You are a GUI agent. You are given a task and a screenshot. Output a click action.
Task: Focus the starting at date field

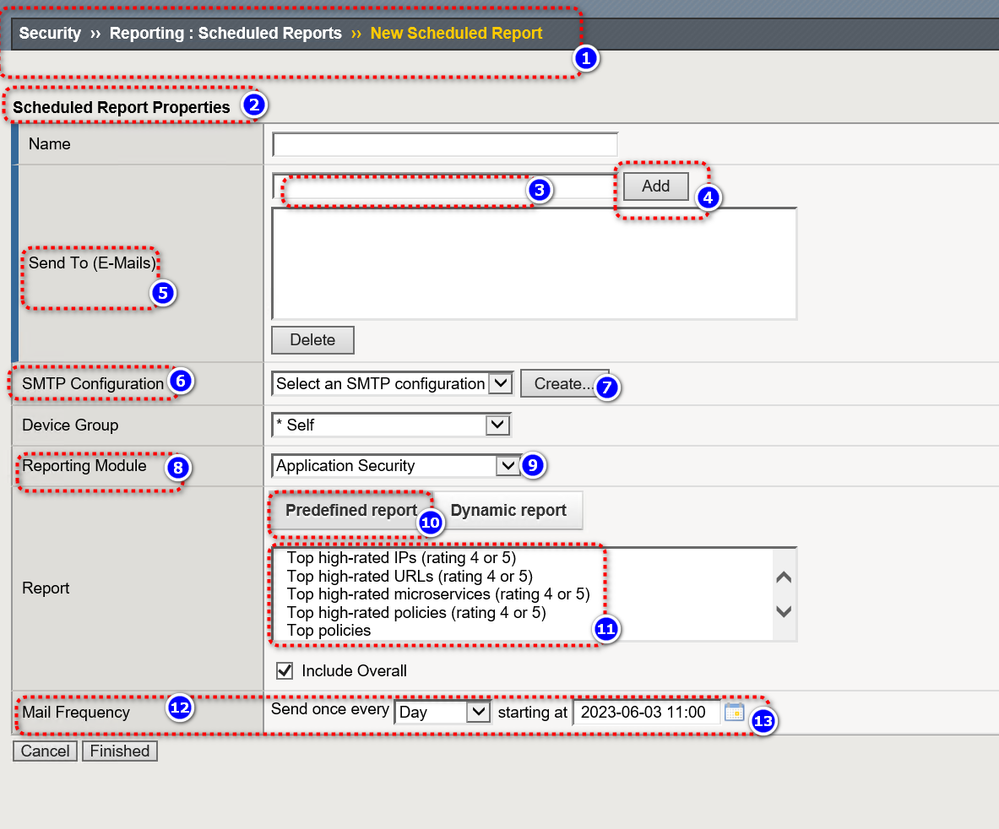[645, 712]
